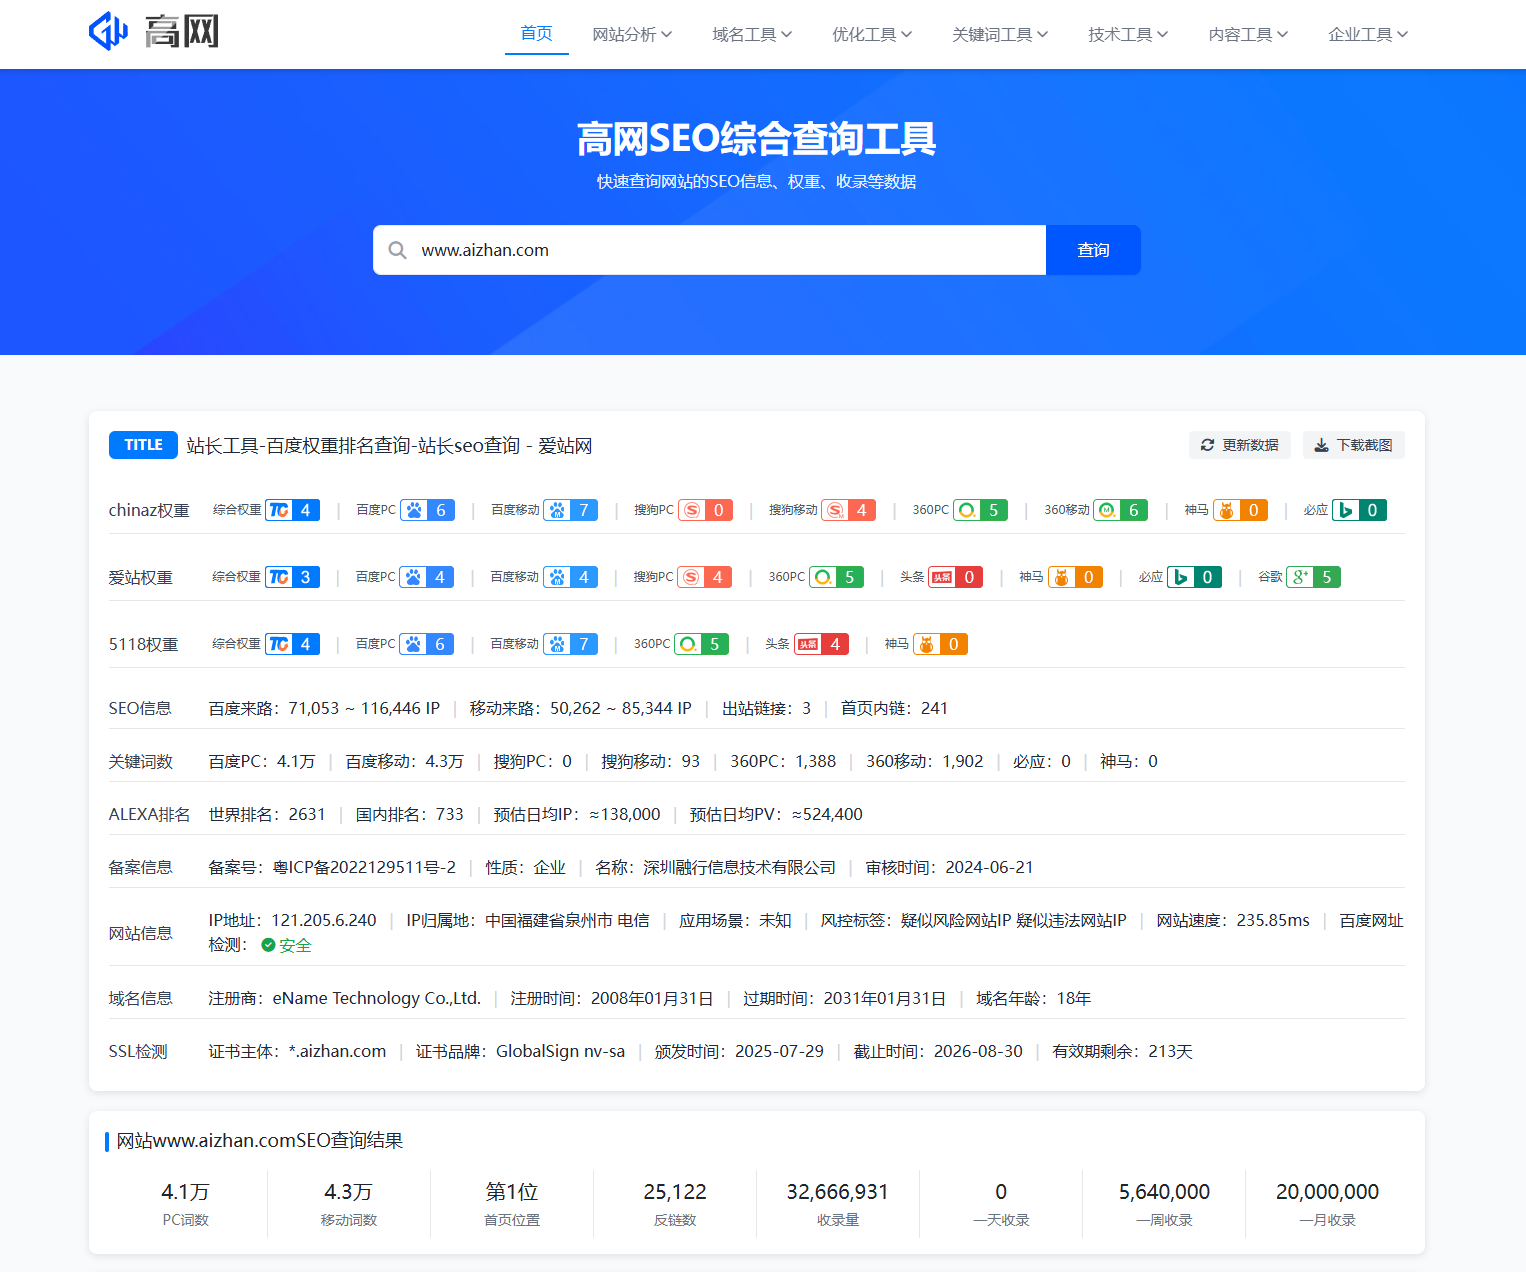This screenshot has height=1272, width=1526.
Task: Click the download icon beside 下载截图
Action: [1321, 445]
